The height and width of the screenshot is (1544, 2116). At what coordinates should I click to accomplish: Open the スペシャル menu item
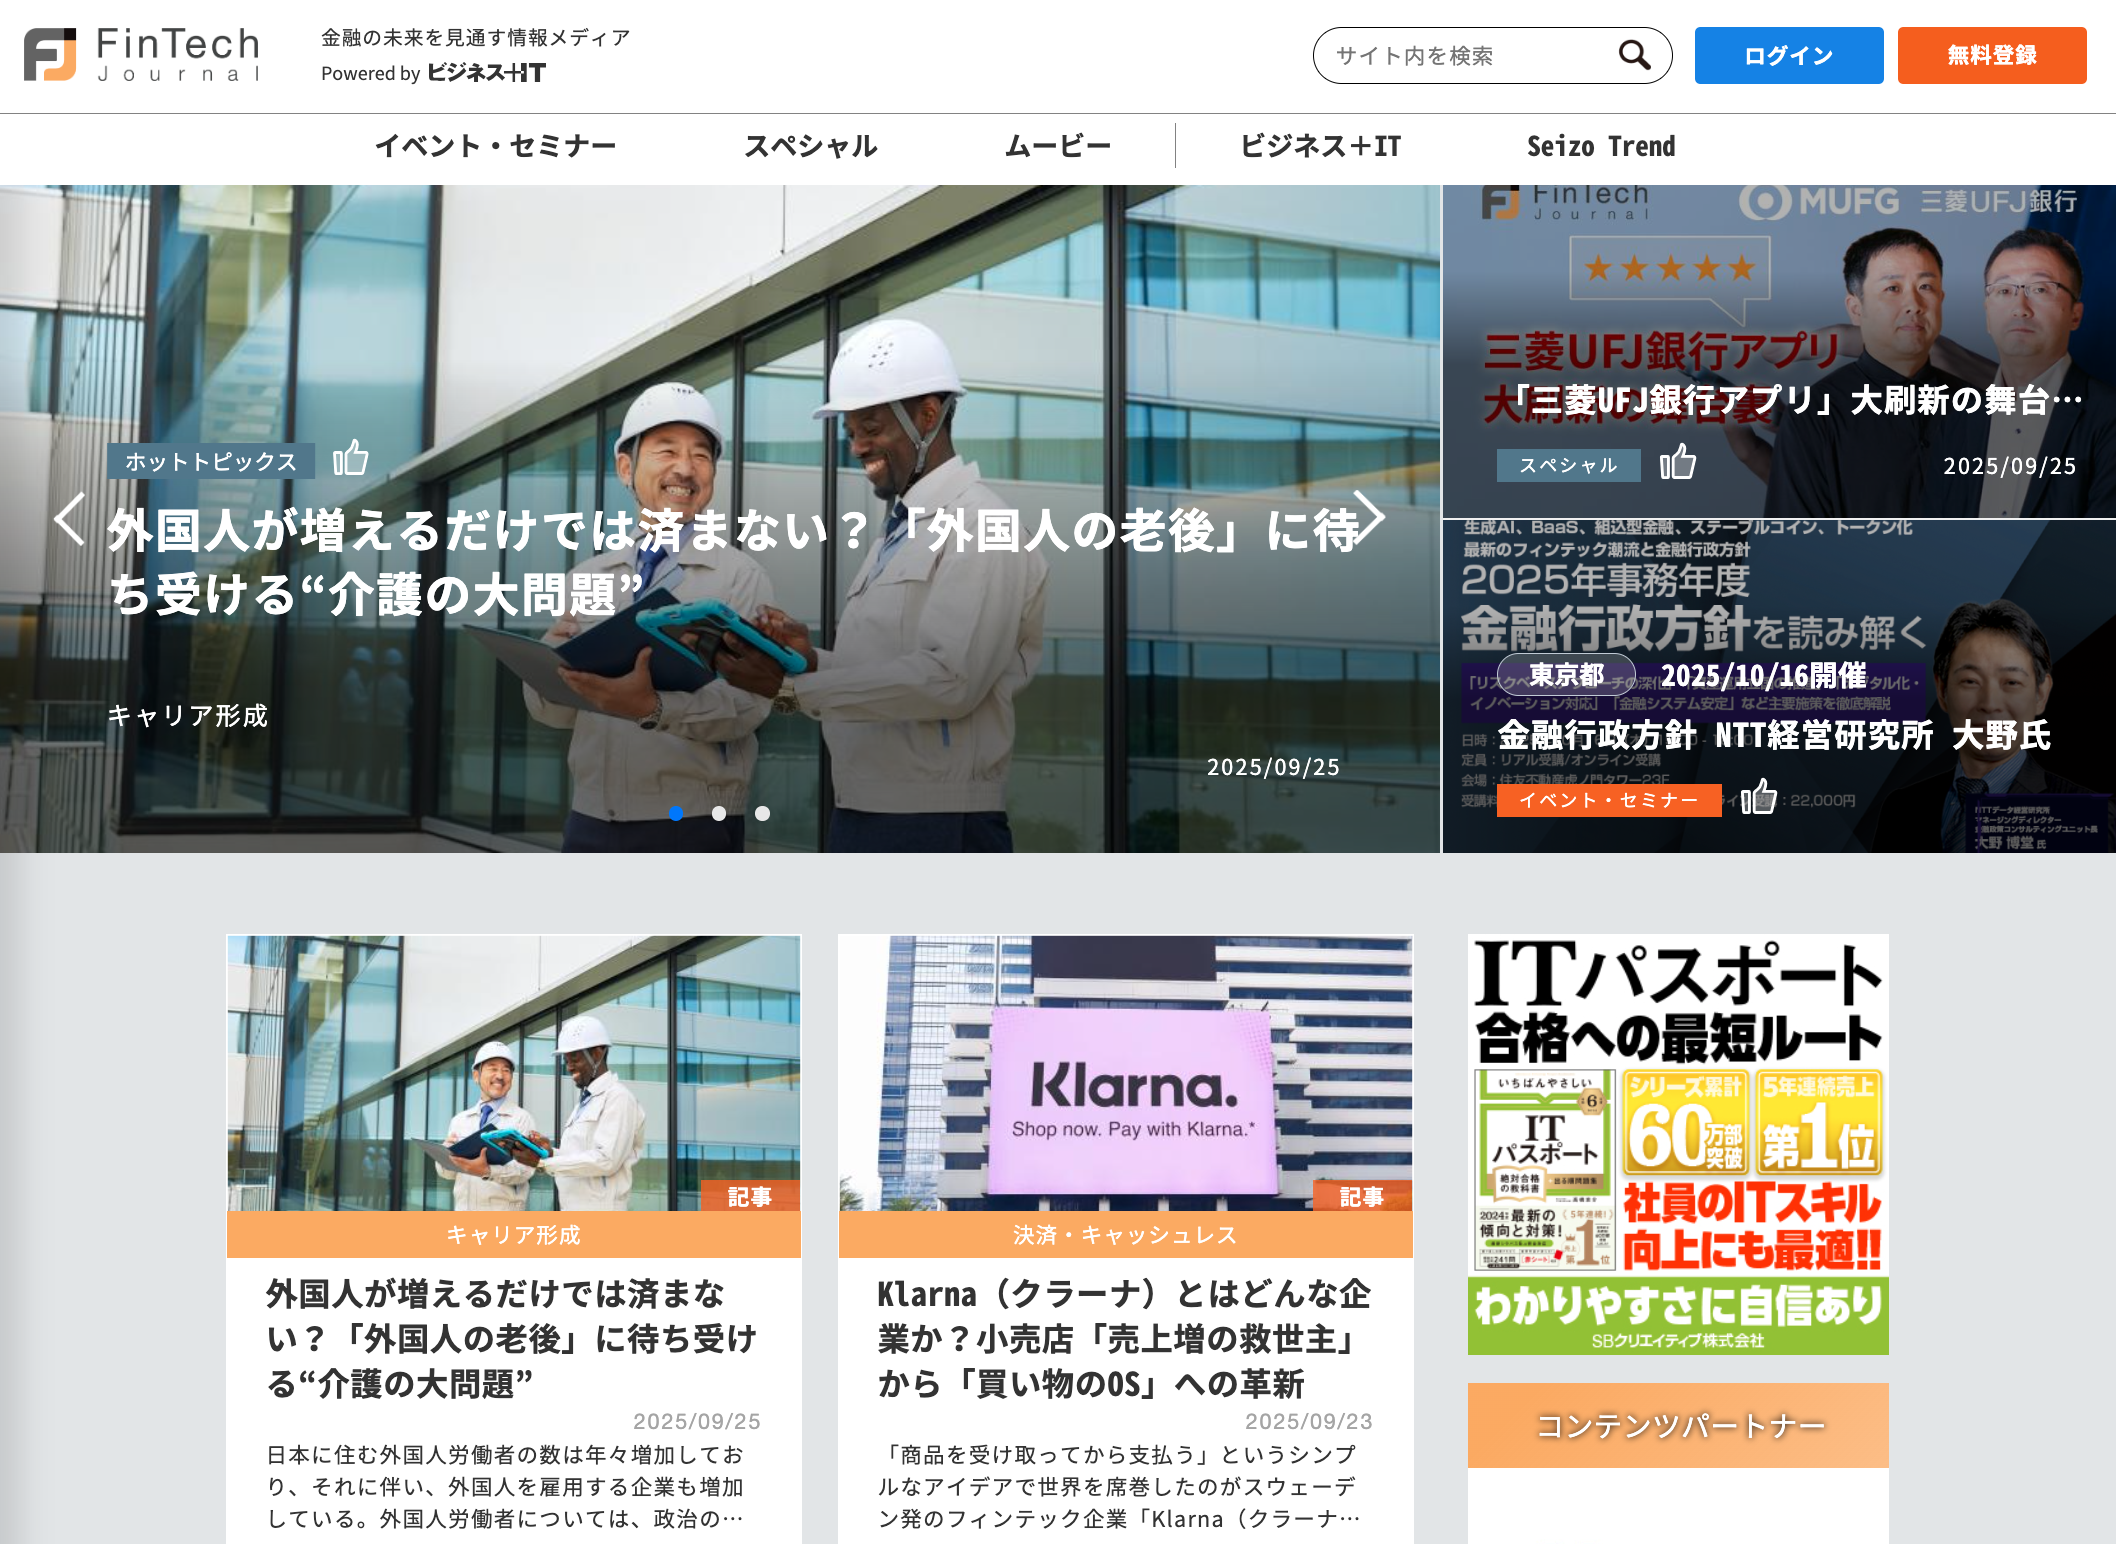pyautogui.click(x=810, y=146)
